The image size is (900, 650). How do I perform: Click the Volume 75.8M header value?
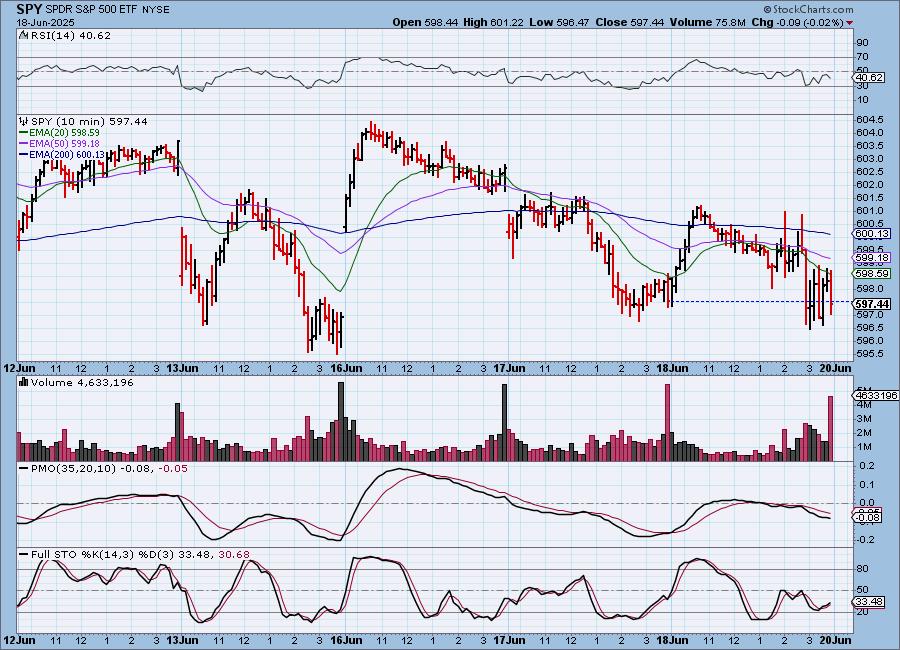click(707, 22)
